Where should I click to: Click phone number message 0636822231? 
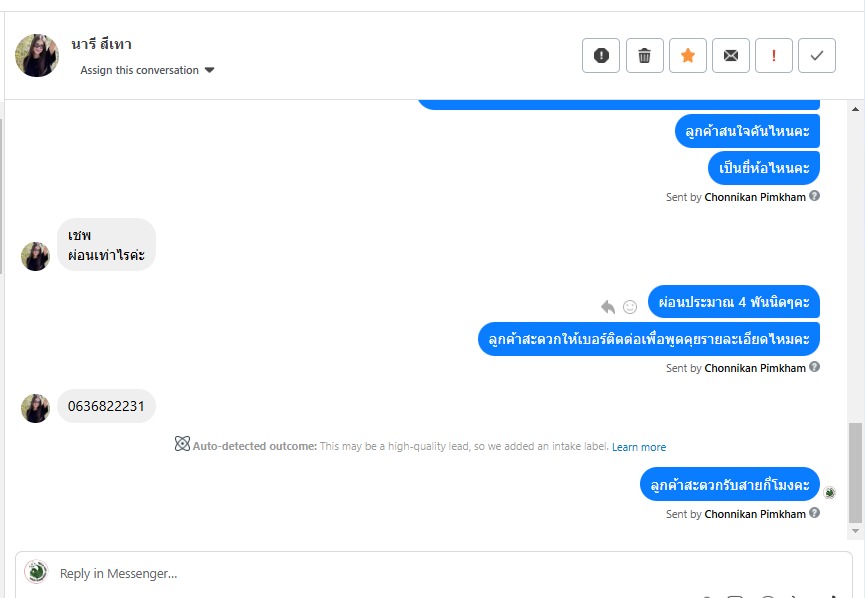coord(106,406)
